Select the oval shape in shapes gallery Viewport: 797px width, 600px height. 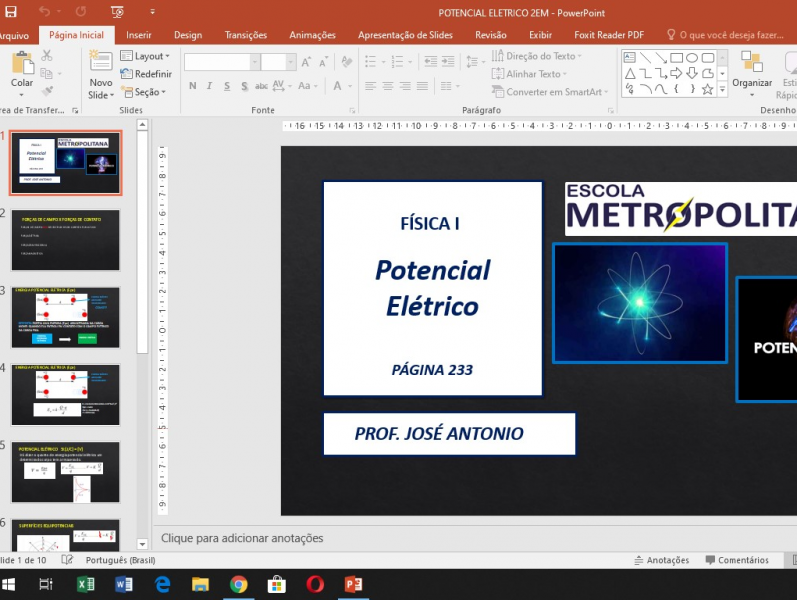(x=692, y=57)
